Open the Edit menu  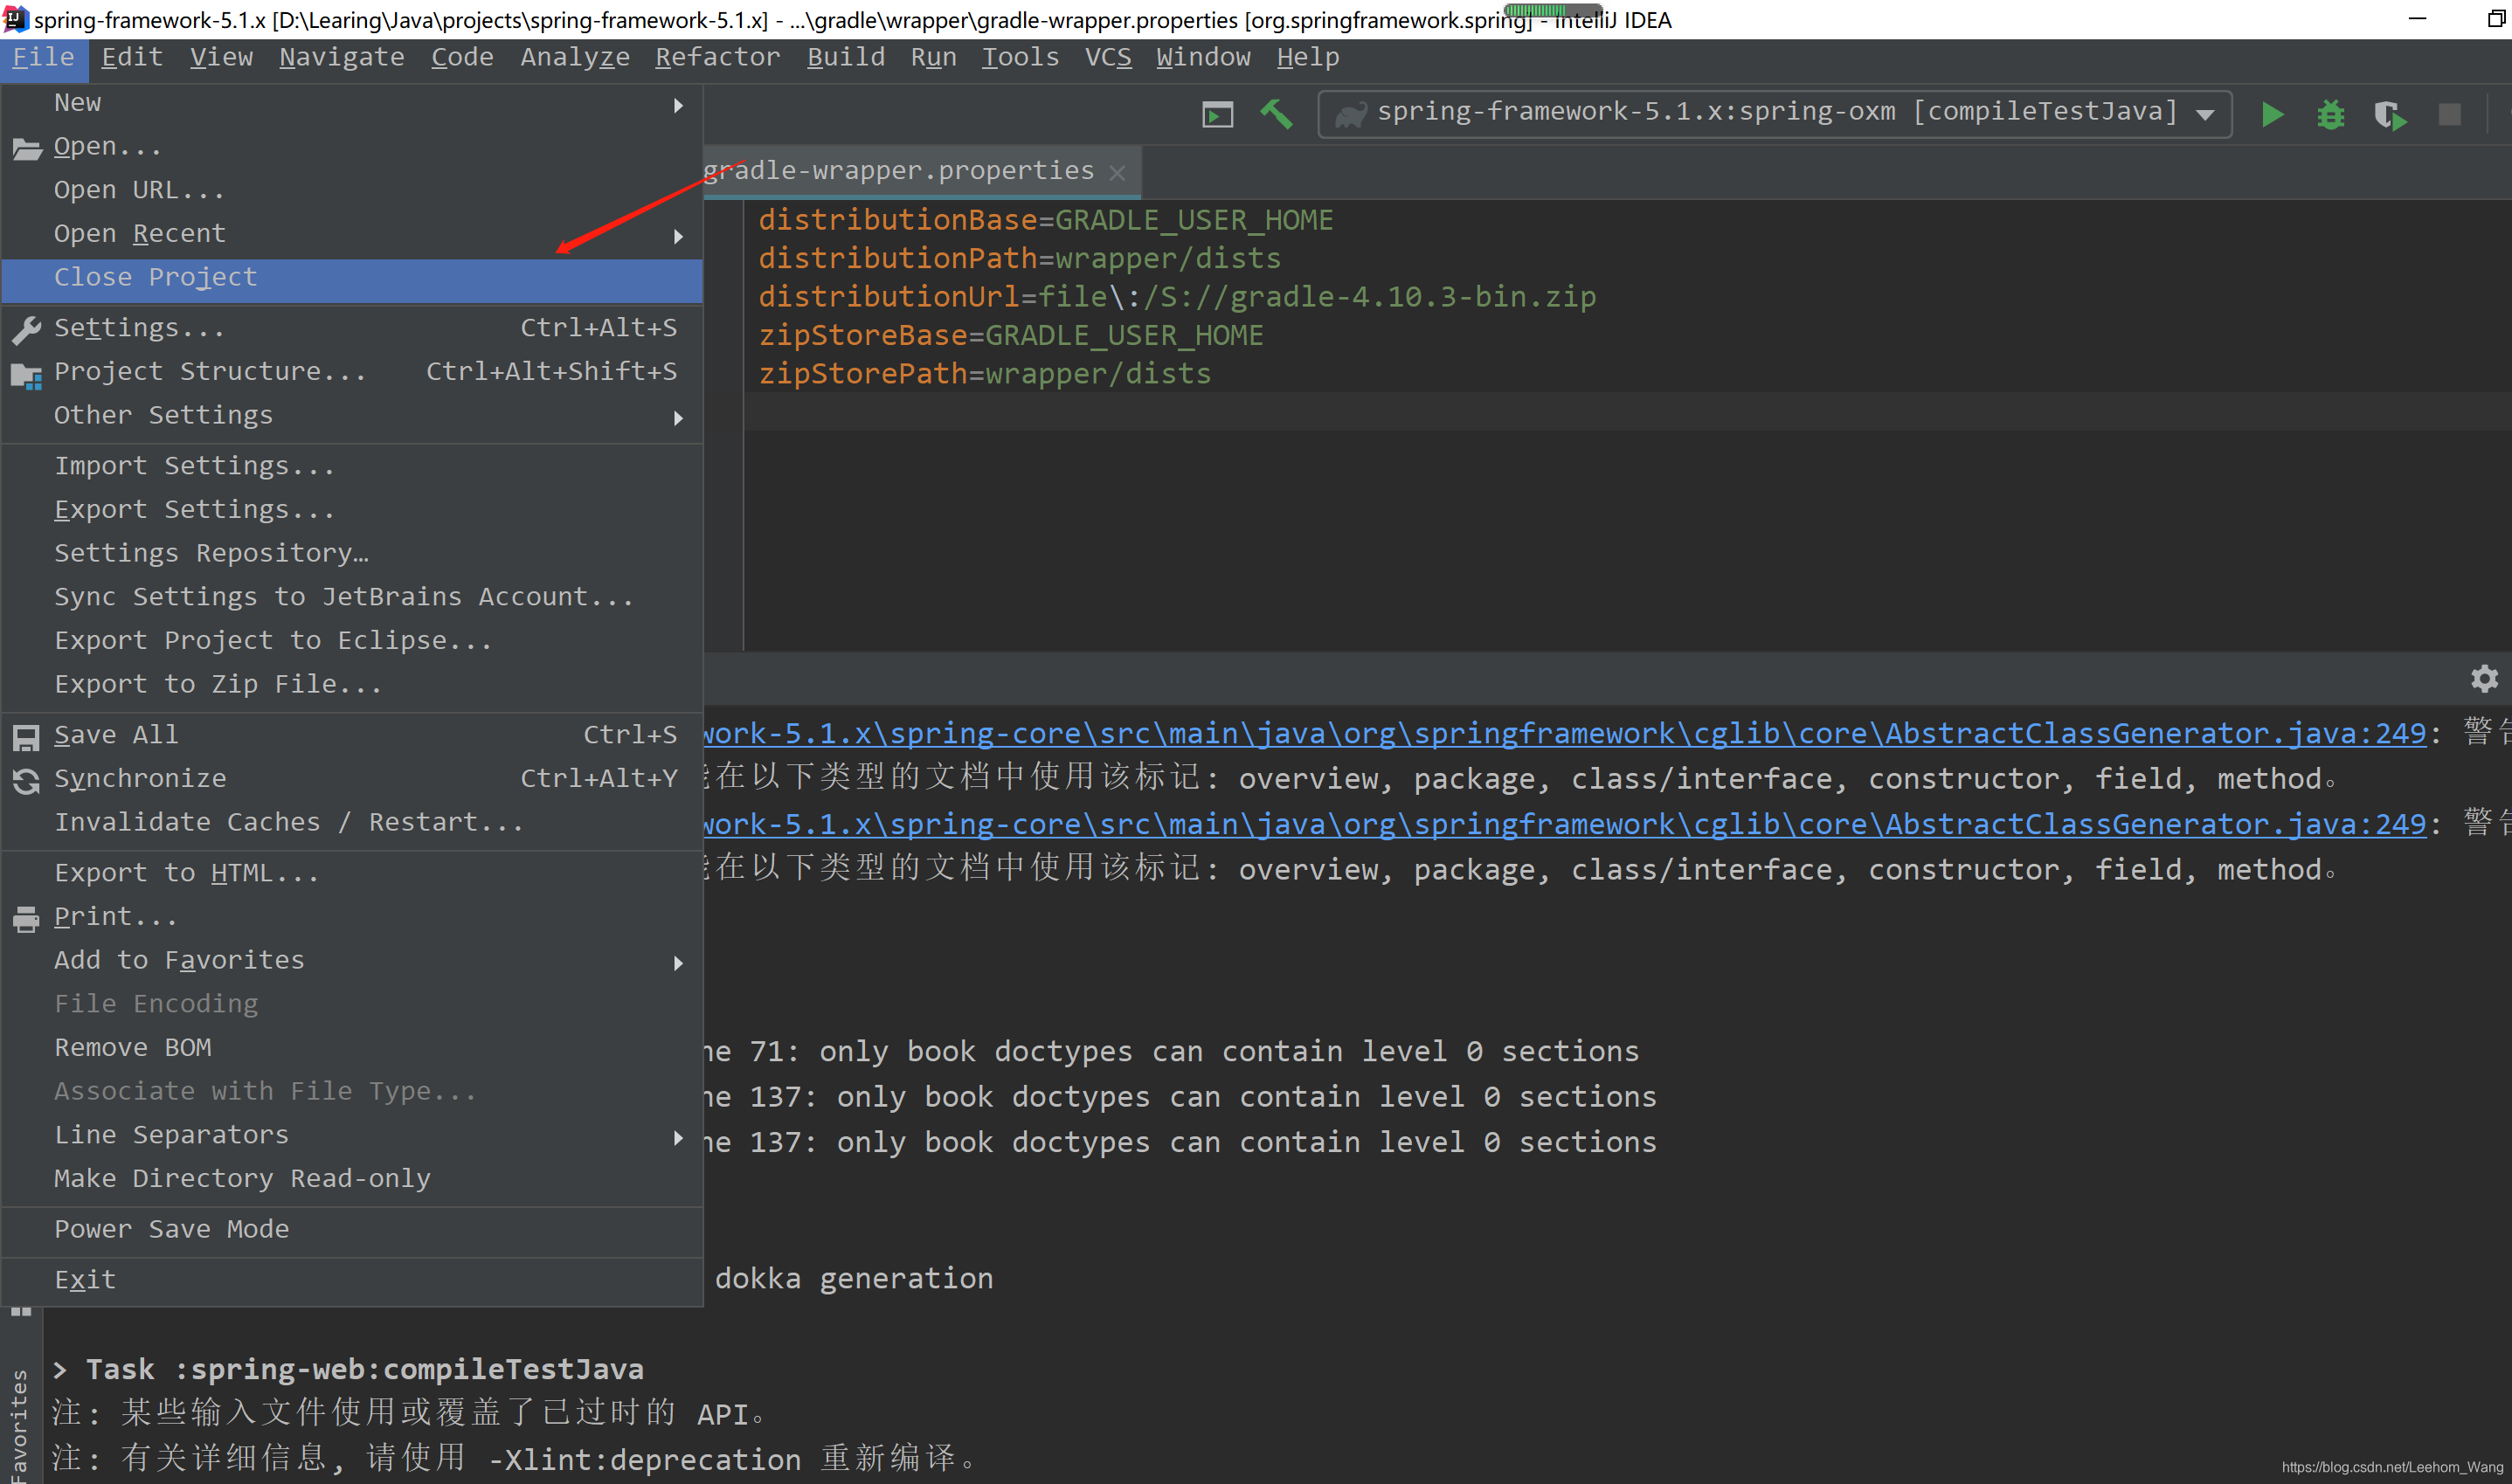(132, 58)
